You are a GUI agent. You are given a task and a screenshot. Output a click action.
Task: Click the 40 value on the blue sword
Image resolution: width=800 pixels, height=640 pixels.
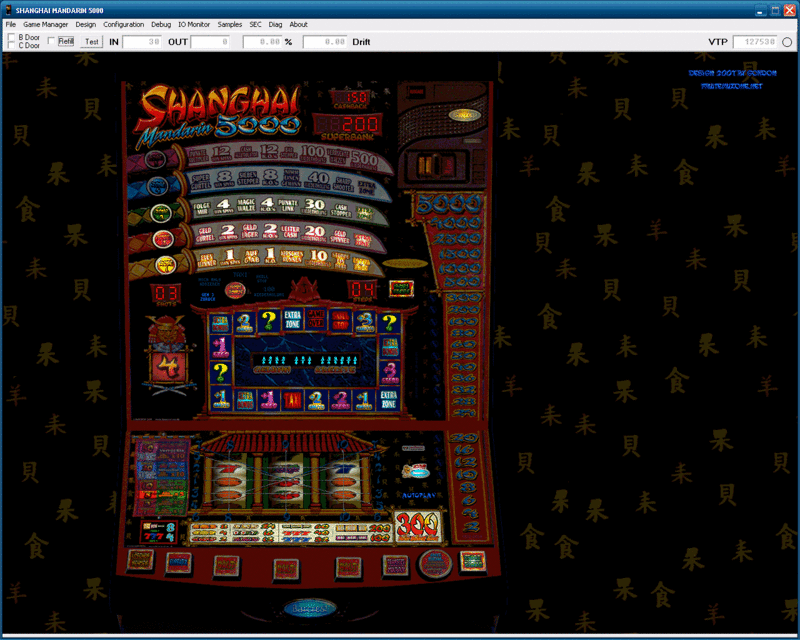pyautogui.click(x=318, y=178)
